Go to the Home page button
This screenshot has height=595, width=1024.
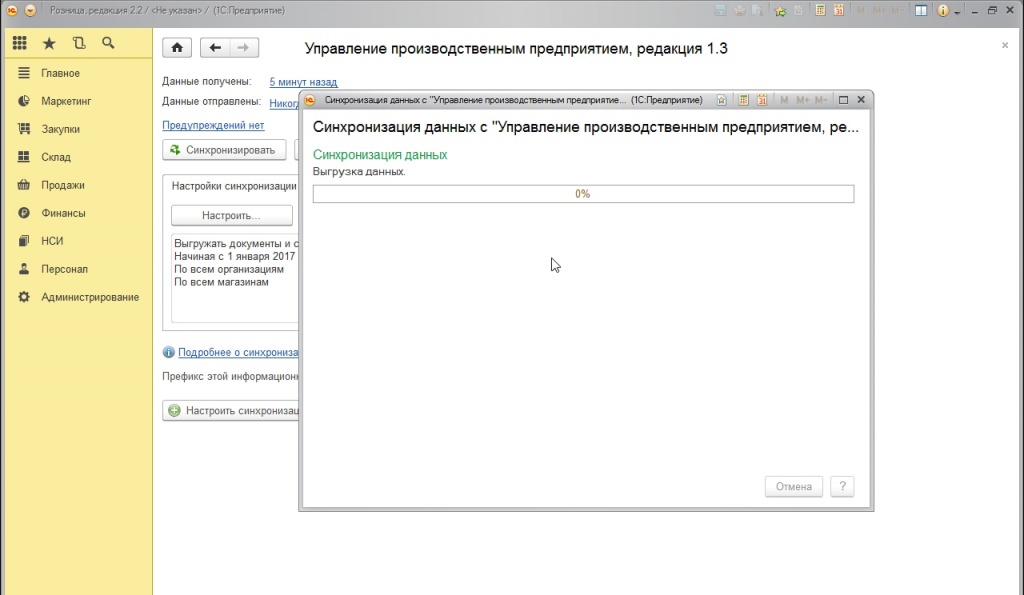click(x=177, y=48)
